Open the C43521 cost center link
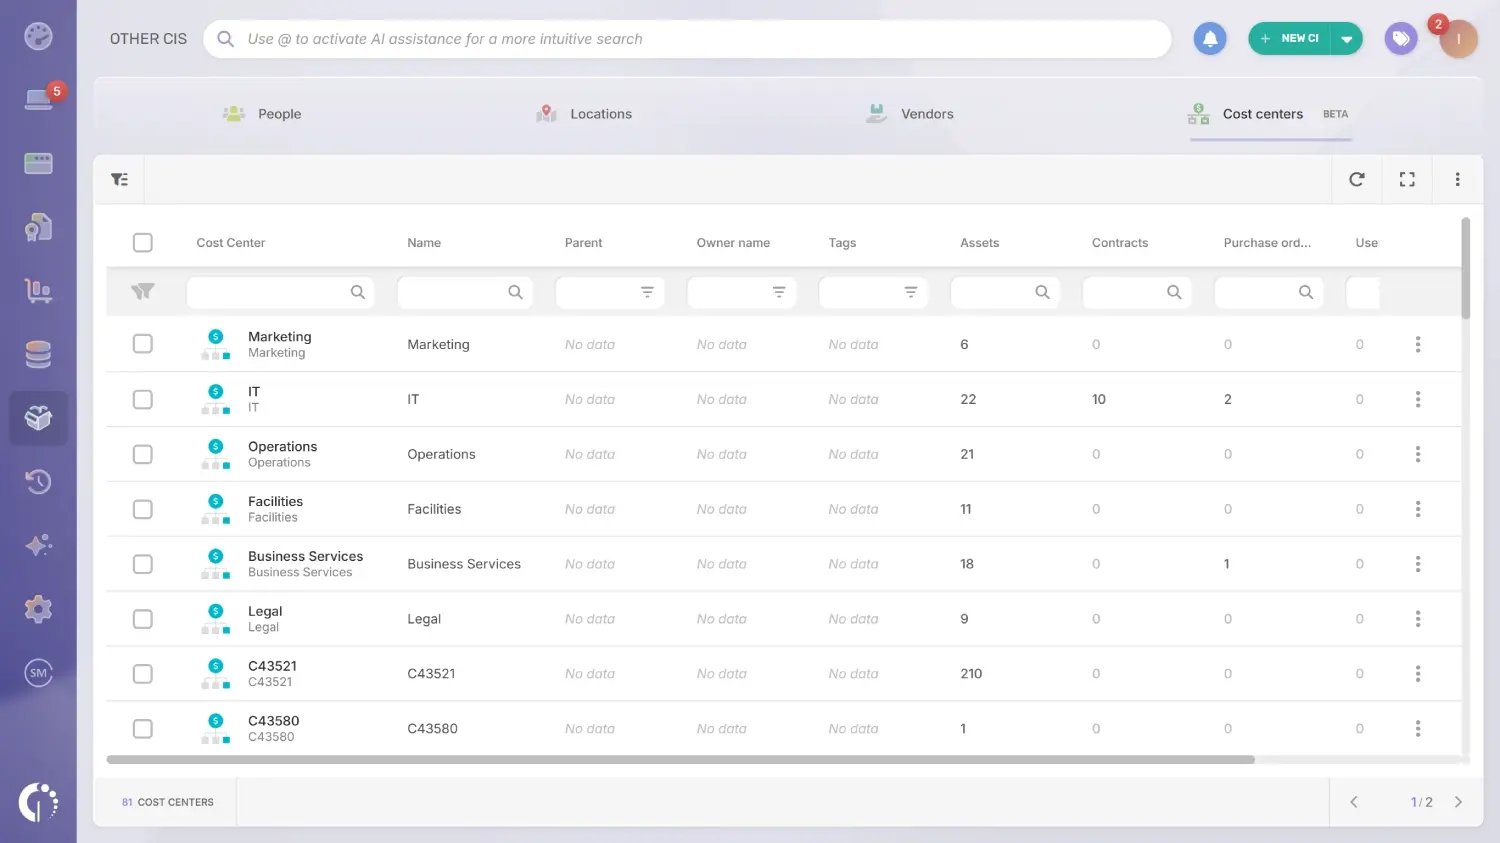This screenshot has height=843, width=1500. pyautogui.click(x=272, y=666)
